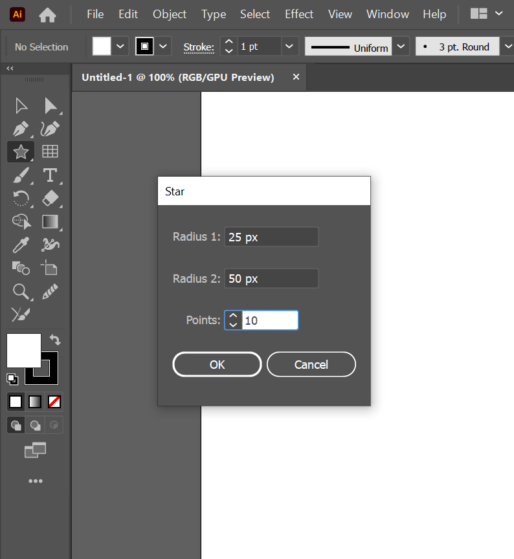The width and height of the screenshot is (514, 559).
Task: Select the Type tool
Action: tap(50, 175)
